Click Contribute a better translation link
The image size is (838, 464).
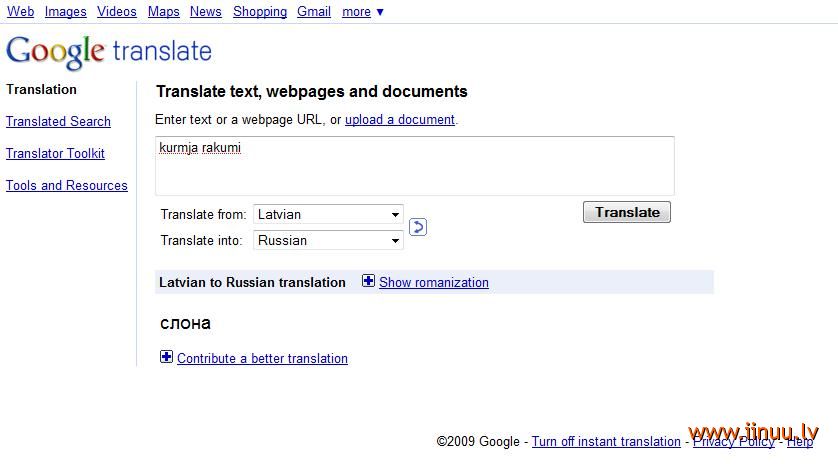point(262,358)
